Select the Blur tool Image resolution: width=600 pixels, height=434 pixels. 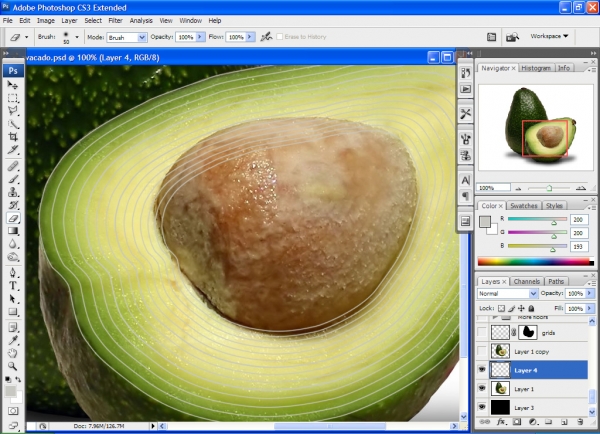(13, 244)
